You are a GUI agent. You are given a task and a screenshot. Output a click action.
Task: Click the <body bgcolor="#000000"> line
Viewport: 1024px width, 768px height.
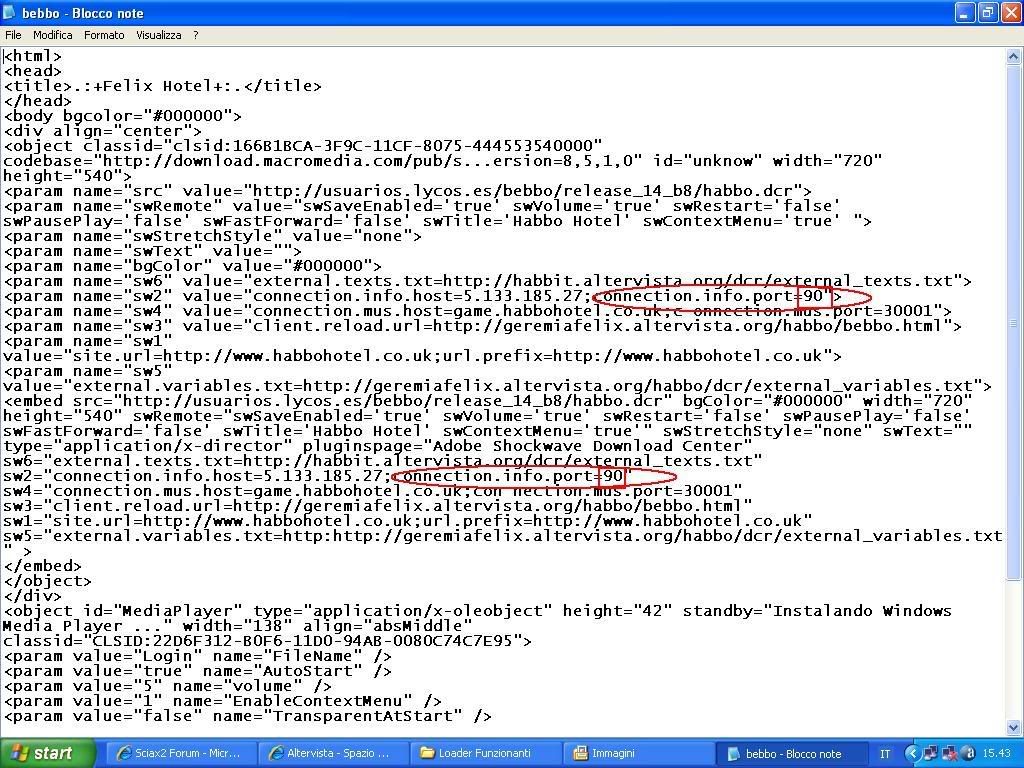click(123, 116)
